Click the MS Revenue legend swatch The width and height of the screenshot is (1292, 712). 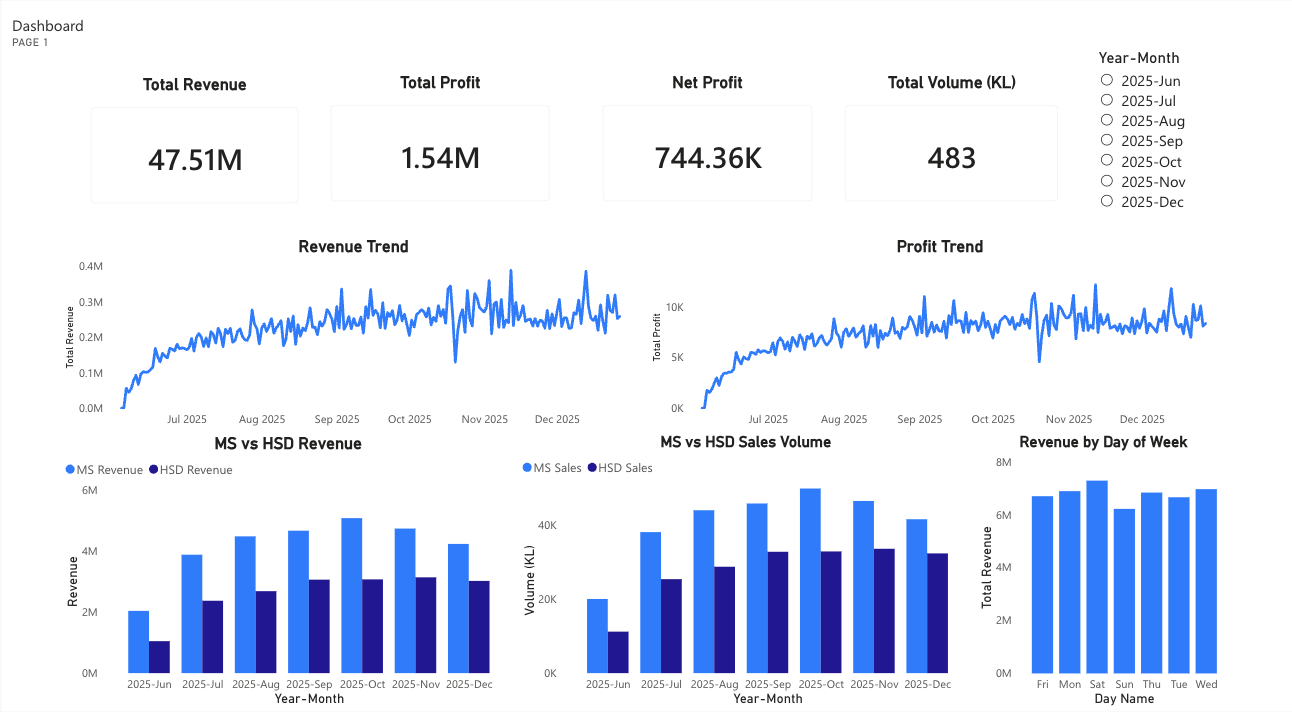70,469
